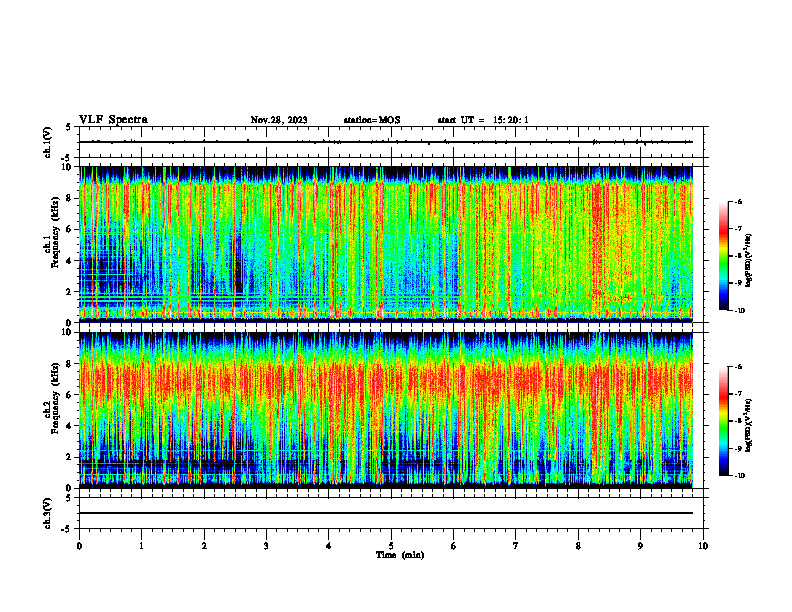
Task: Click the "ch.1(V)" waveform axis label
Action: [48, 142]
